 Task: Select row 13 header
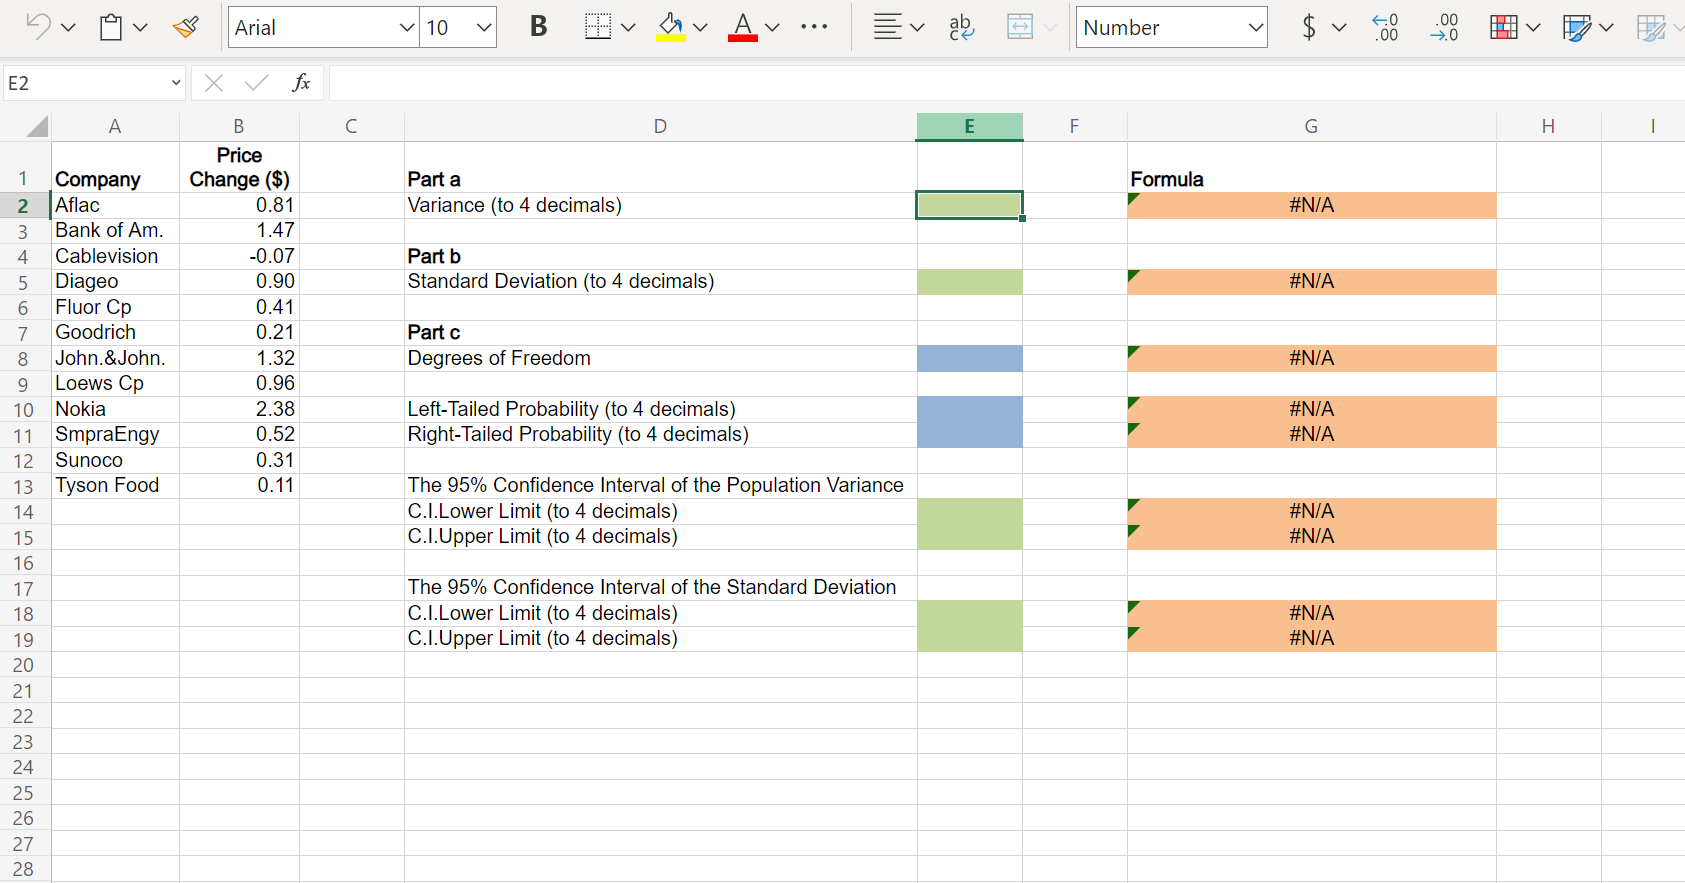tap(23, 486)
